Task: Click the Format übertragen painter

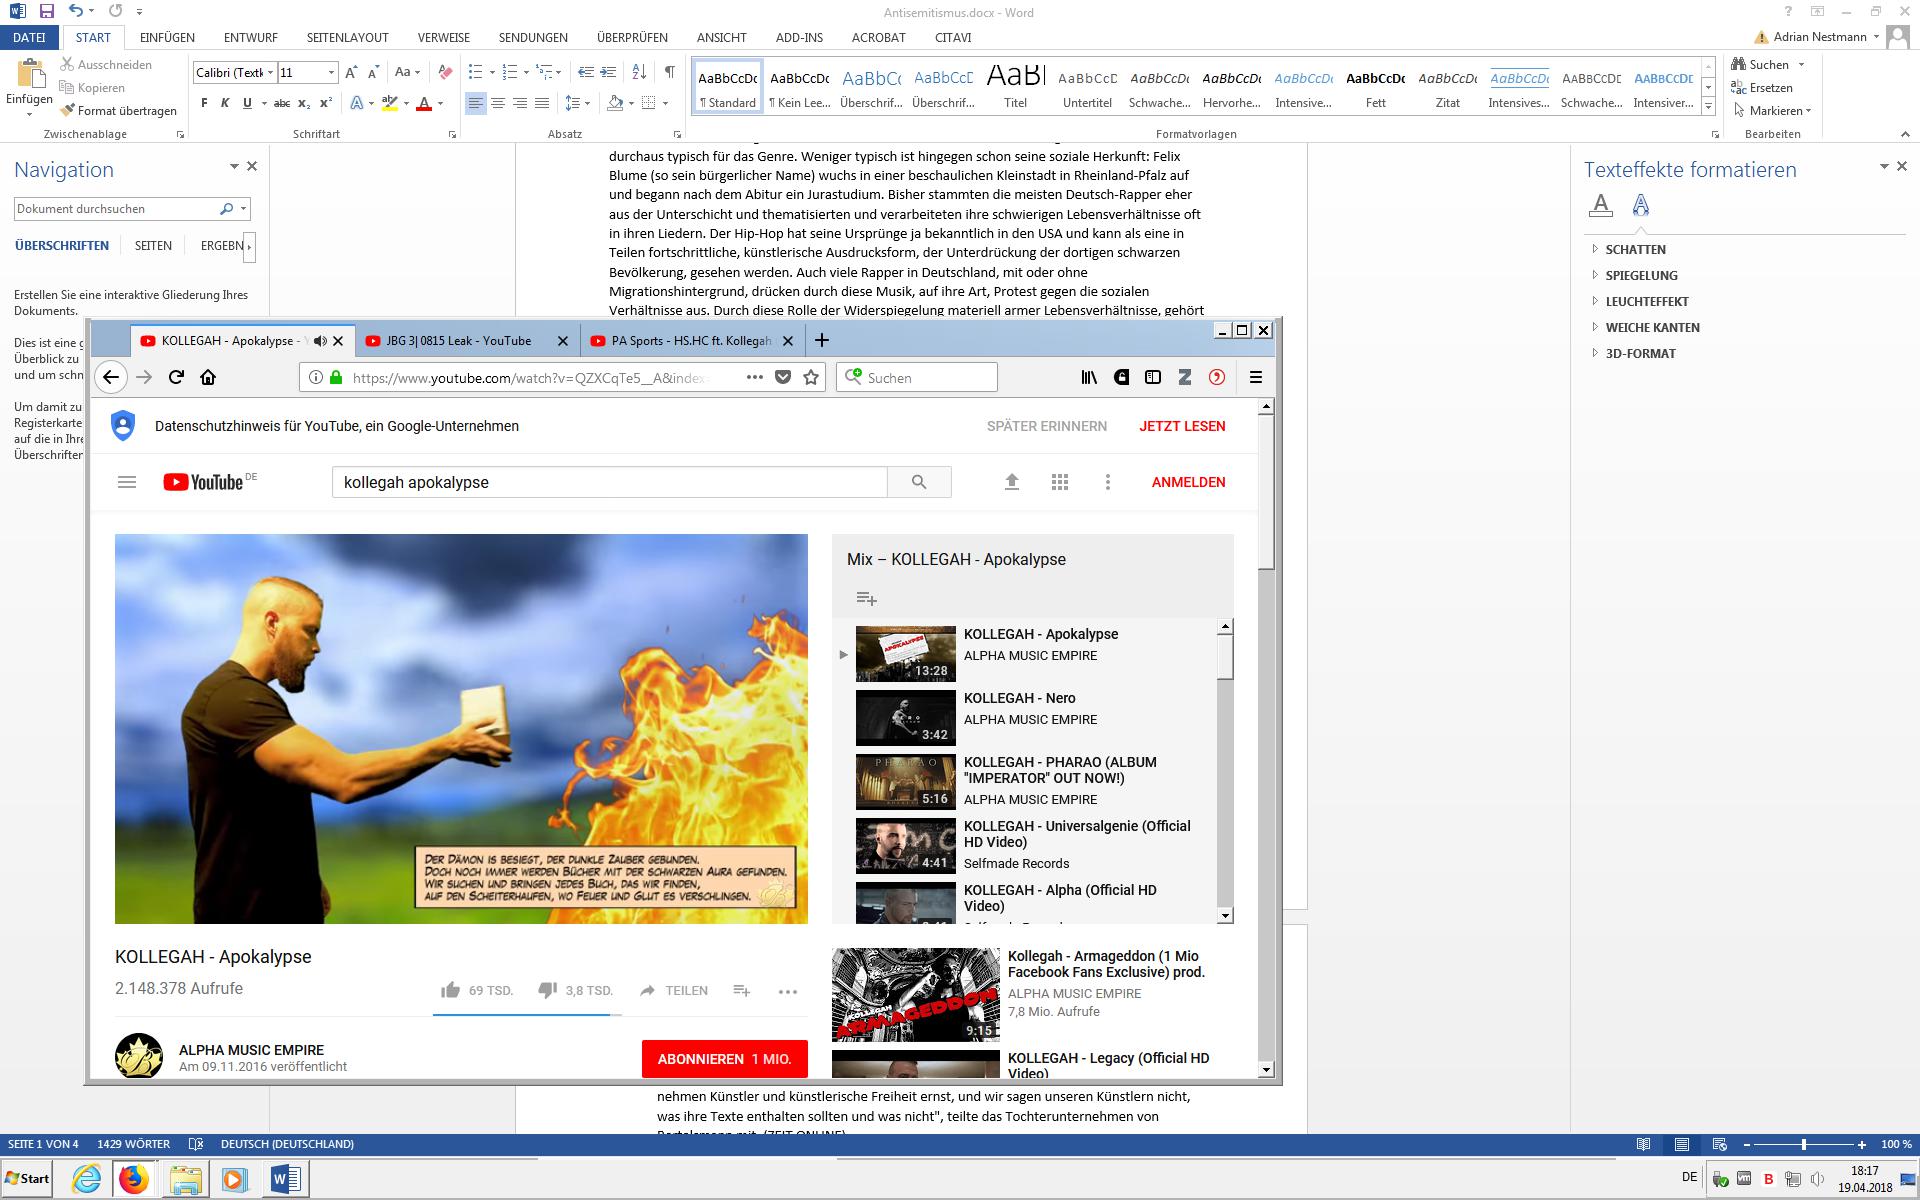Action: coord(119,111)
